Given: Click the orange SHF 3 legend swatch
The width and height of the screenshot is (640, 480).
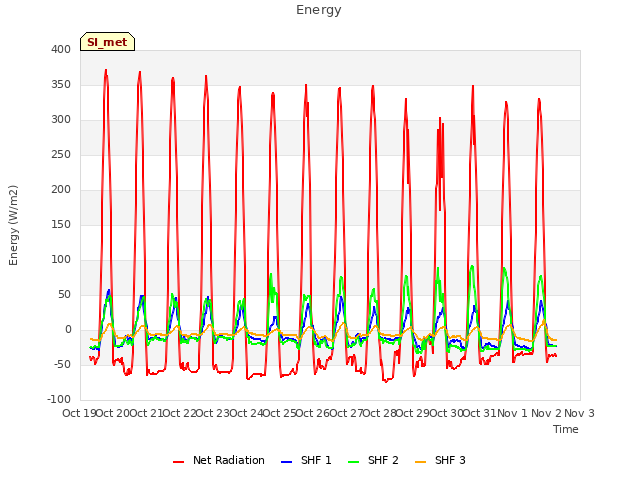Looking at the screenshot, I should (420, 462).
